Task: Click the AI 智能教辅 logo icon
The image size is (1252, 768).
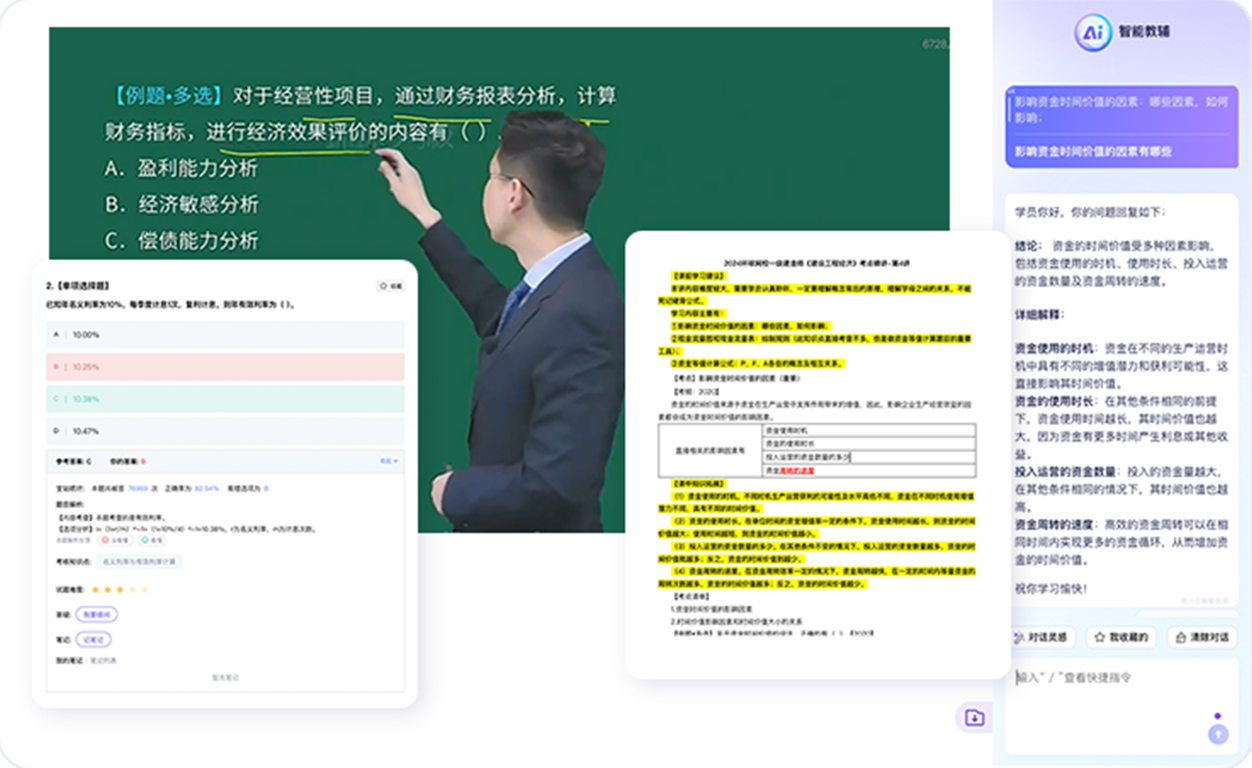Action: click(x=1092, y=32)
